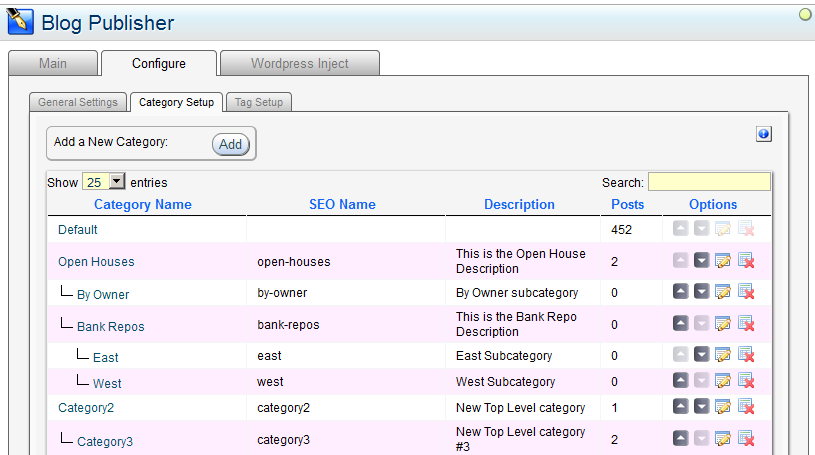The image size is (815, 455).
Task: Delete the Category2 entry
Action: (x=746, y=406)
